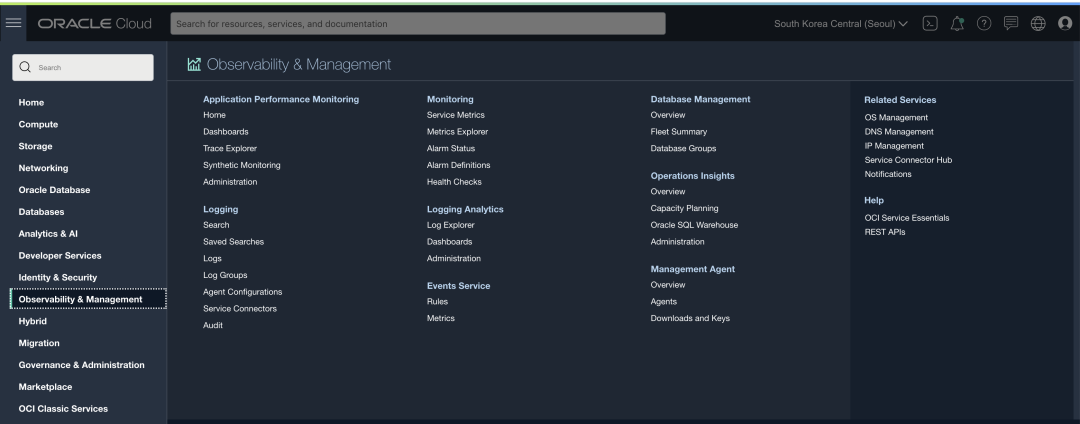The width and height of the screenshot is (1080, 424).
Task: Select Marketplace in the sidebar menu
Action: pyautogui.click(x=45, y=387)
